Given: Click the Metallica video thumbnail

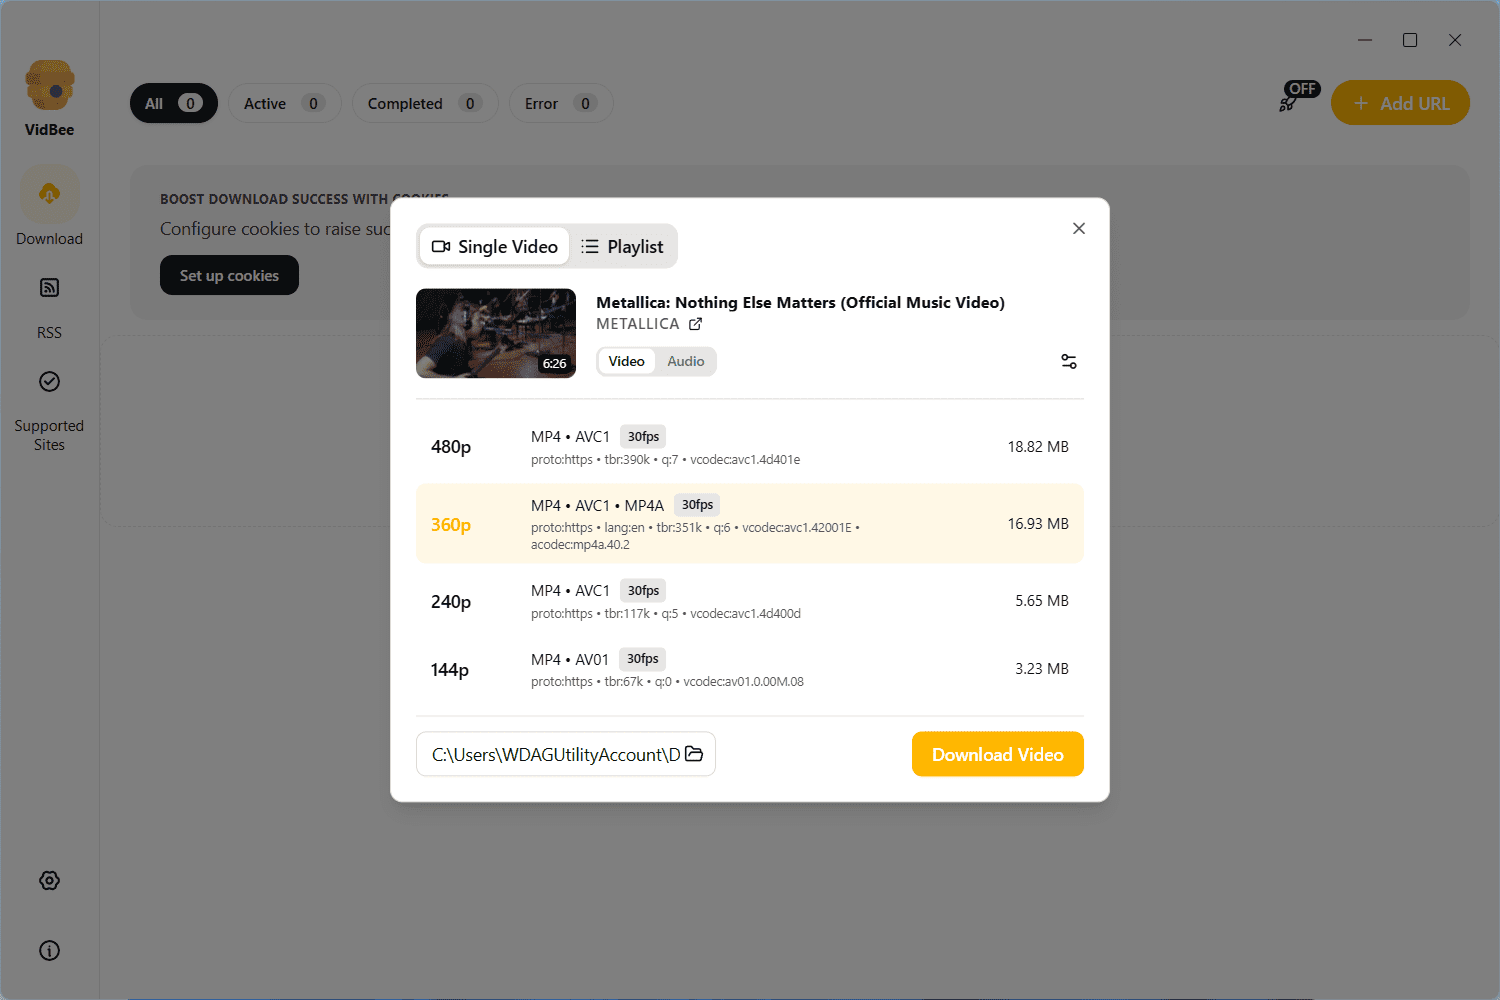Looking at the screenshot, I should 495,333.
